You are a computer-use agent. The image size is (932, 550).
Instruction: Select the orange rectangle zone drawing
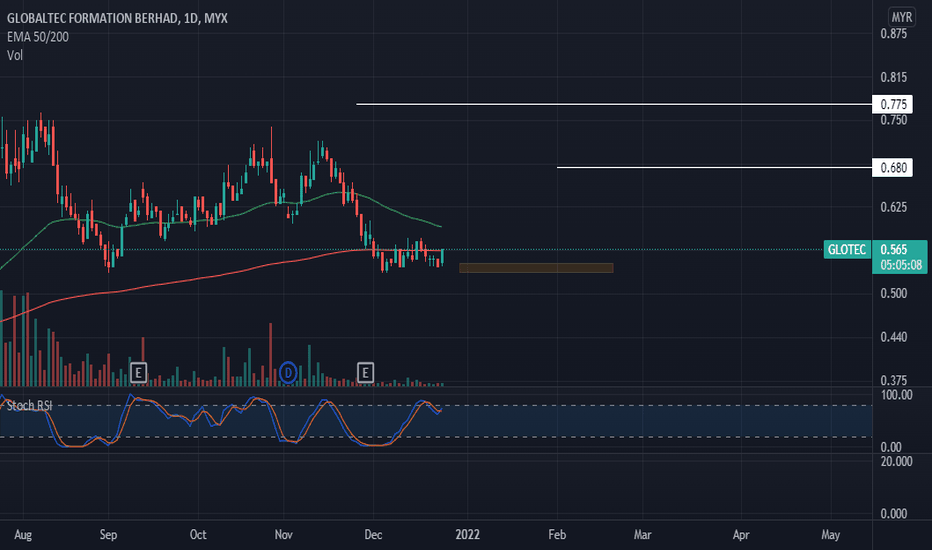tap(536, 268)
